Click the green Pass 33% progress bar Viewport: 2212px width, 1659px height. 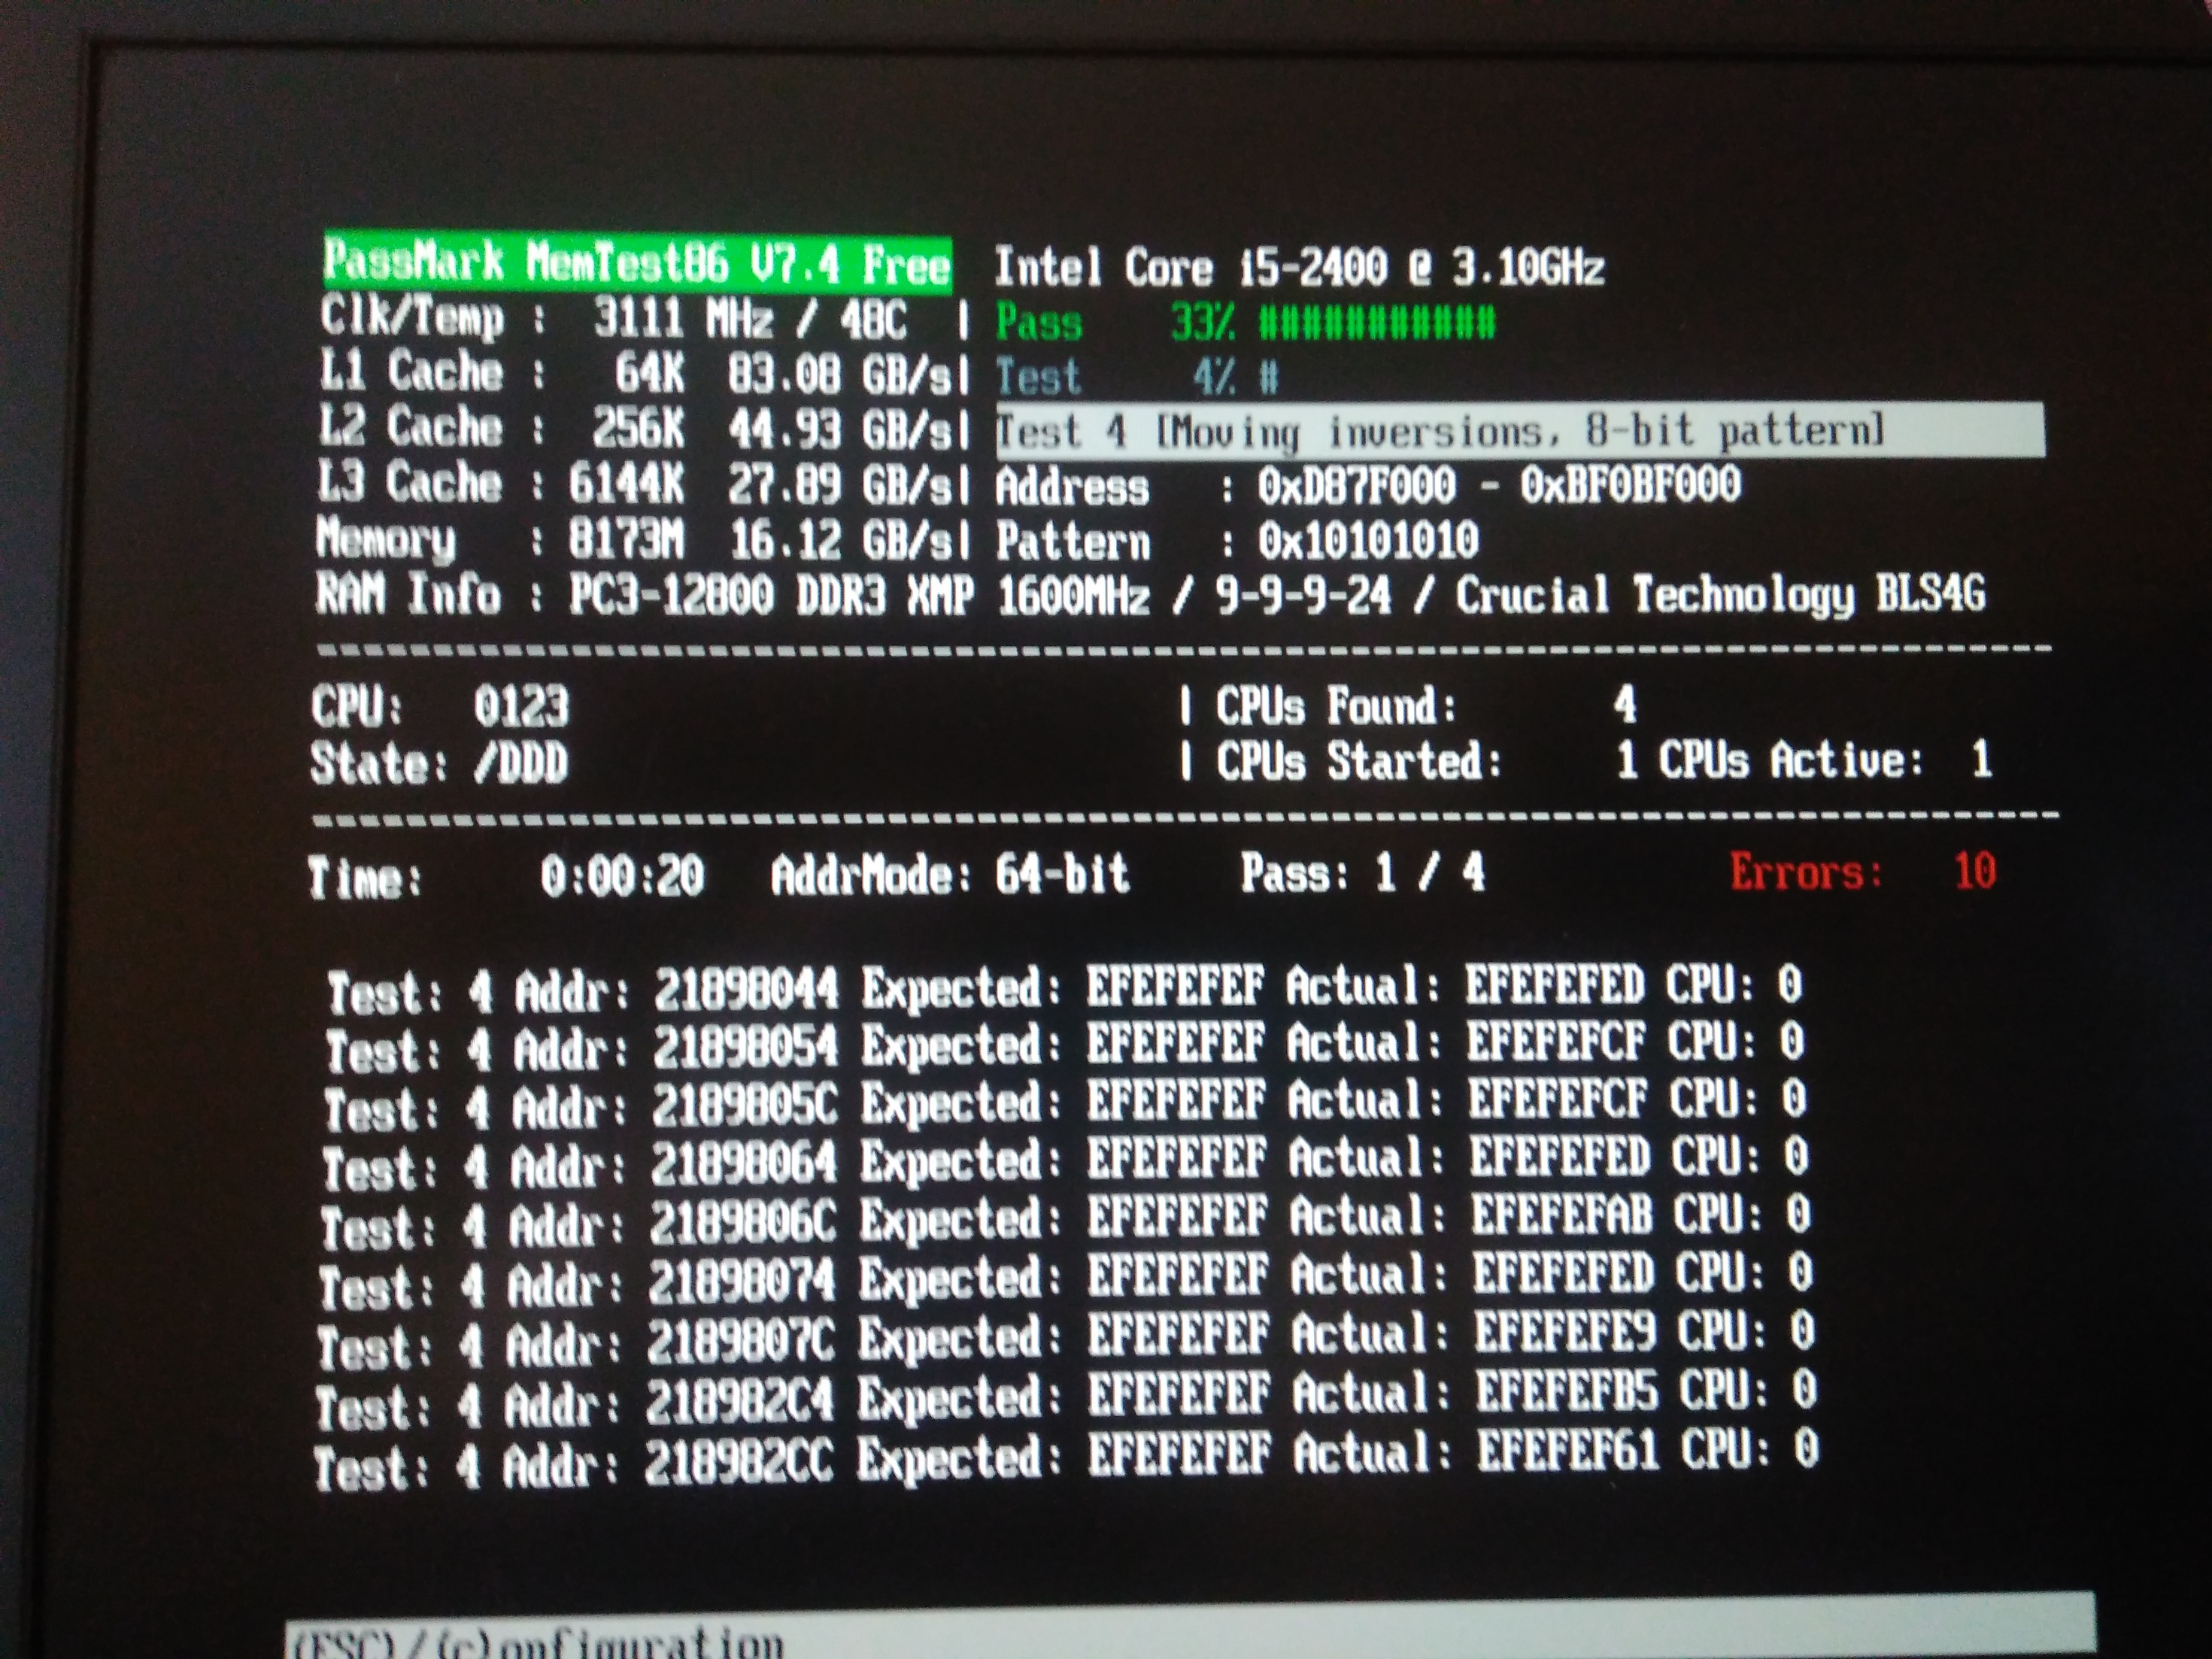point(1245,323)
